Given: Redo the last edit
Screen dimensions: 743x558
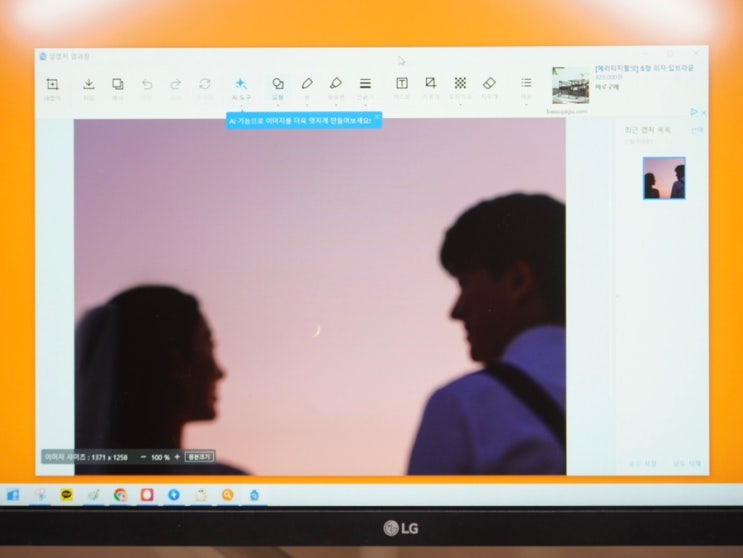Looking at the screenshot, I should click(x=175, y=84).
